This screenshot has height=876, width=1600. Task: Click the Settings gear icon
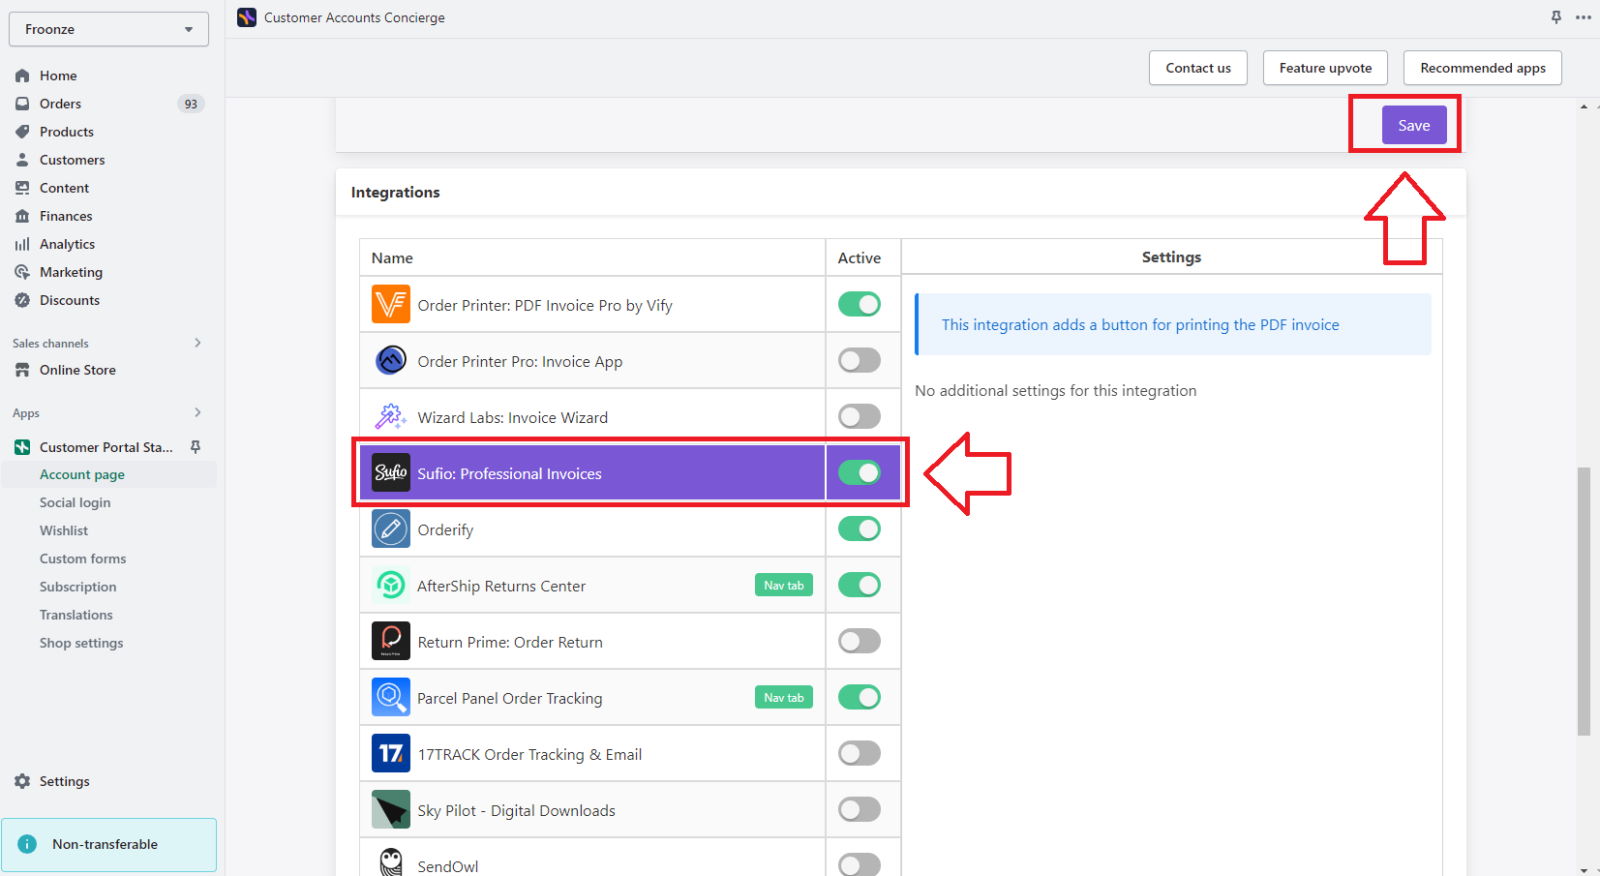point(22,781)
